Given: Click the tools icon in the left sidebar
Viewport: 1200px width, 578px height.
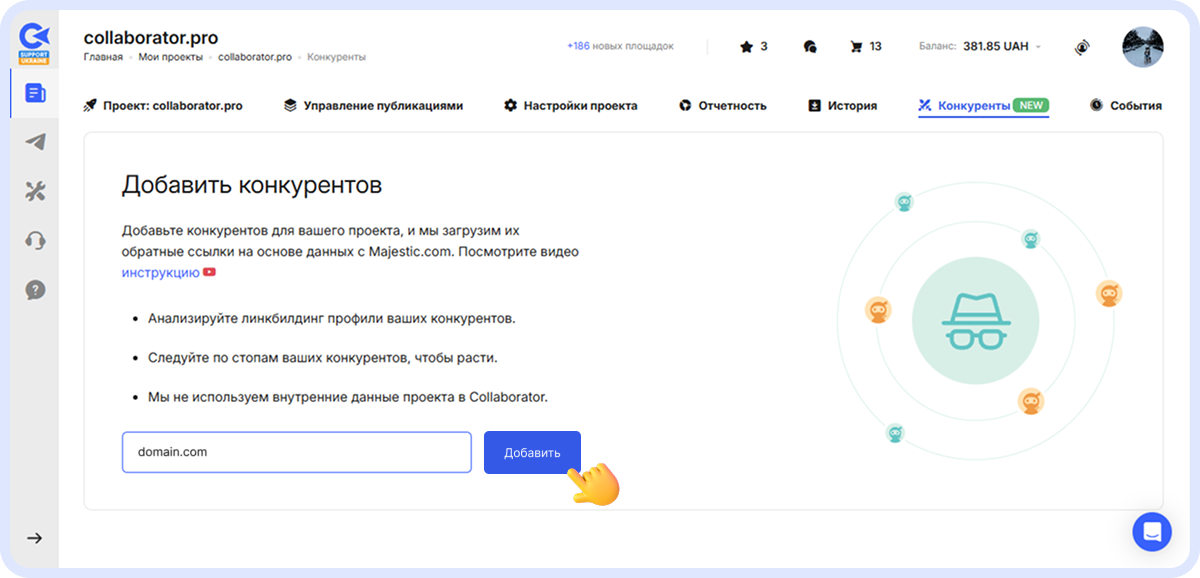Looking at the screenshot, I should point(34,191).
